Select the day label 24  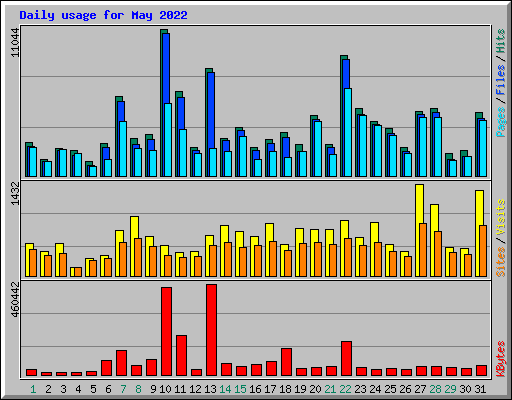point(375,389)
